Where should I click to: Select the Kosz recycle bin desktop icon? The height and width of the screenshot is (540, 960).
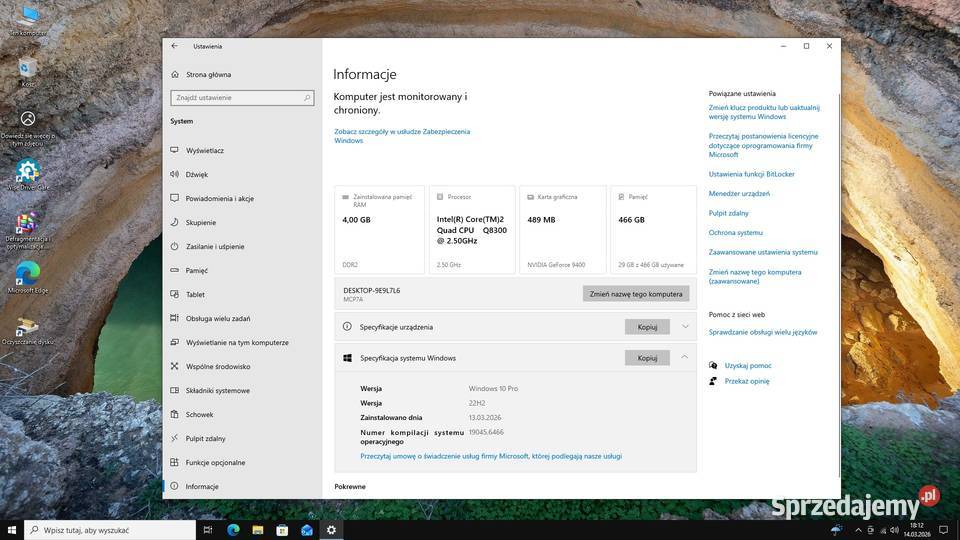click(x=28, y=72)
